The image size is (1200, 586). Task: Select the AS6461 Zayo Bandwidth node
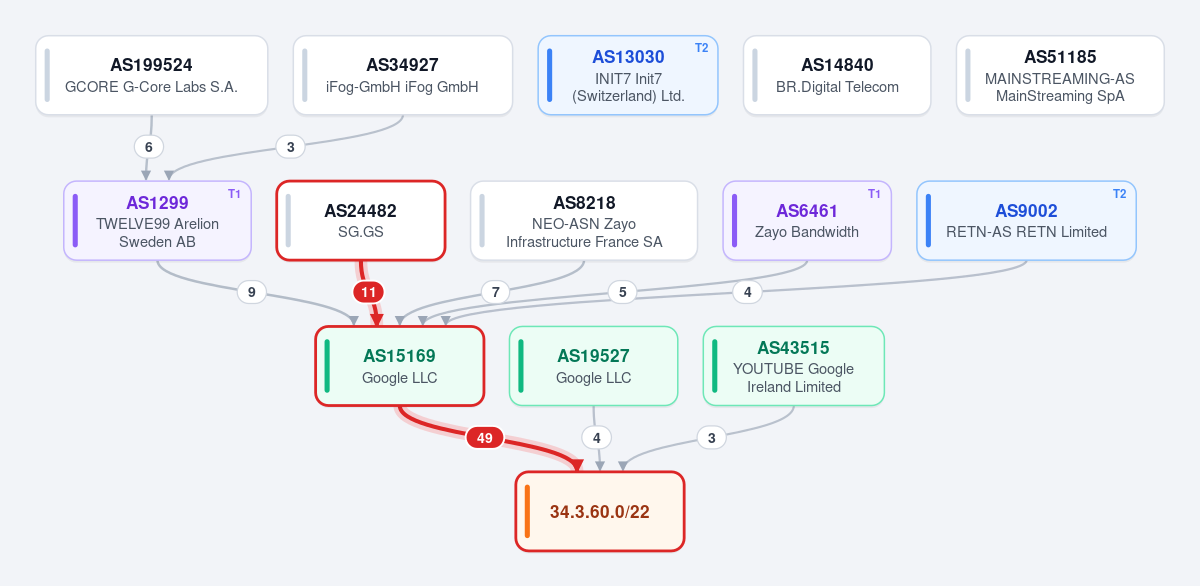(x=807, y=221)
